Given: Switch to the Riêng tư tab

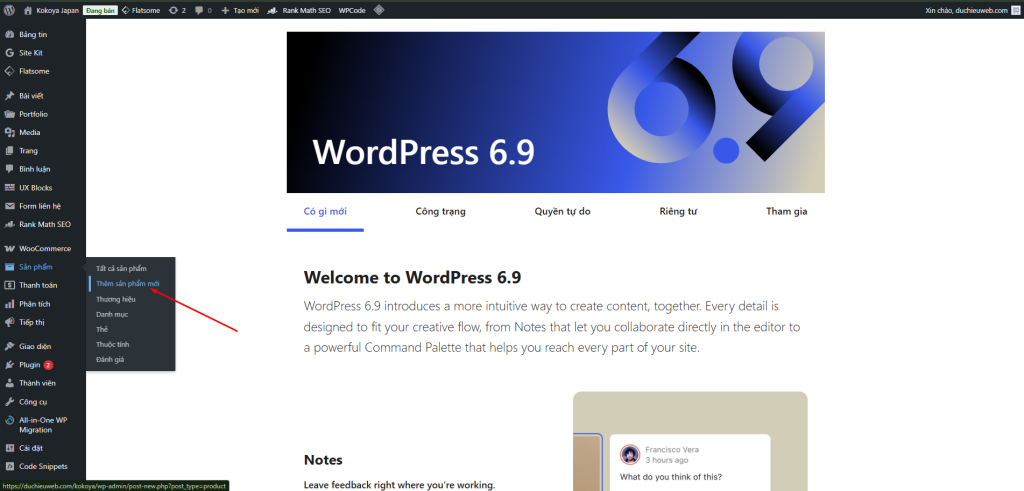Looking at the screenshot, I should [678, 212].
